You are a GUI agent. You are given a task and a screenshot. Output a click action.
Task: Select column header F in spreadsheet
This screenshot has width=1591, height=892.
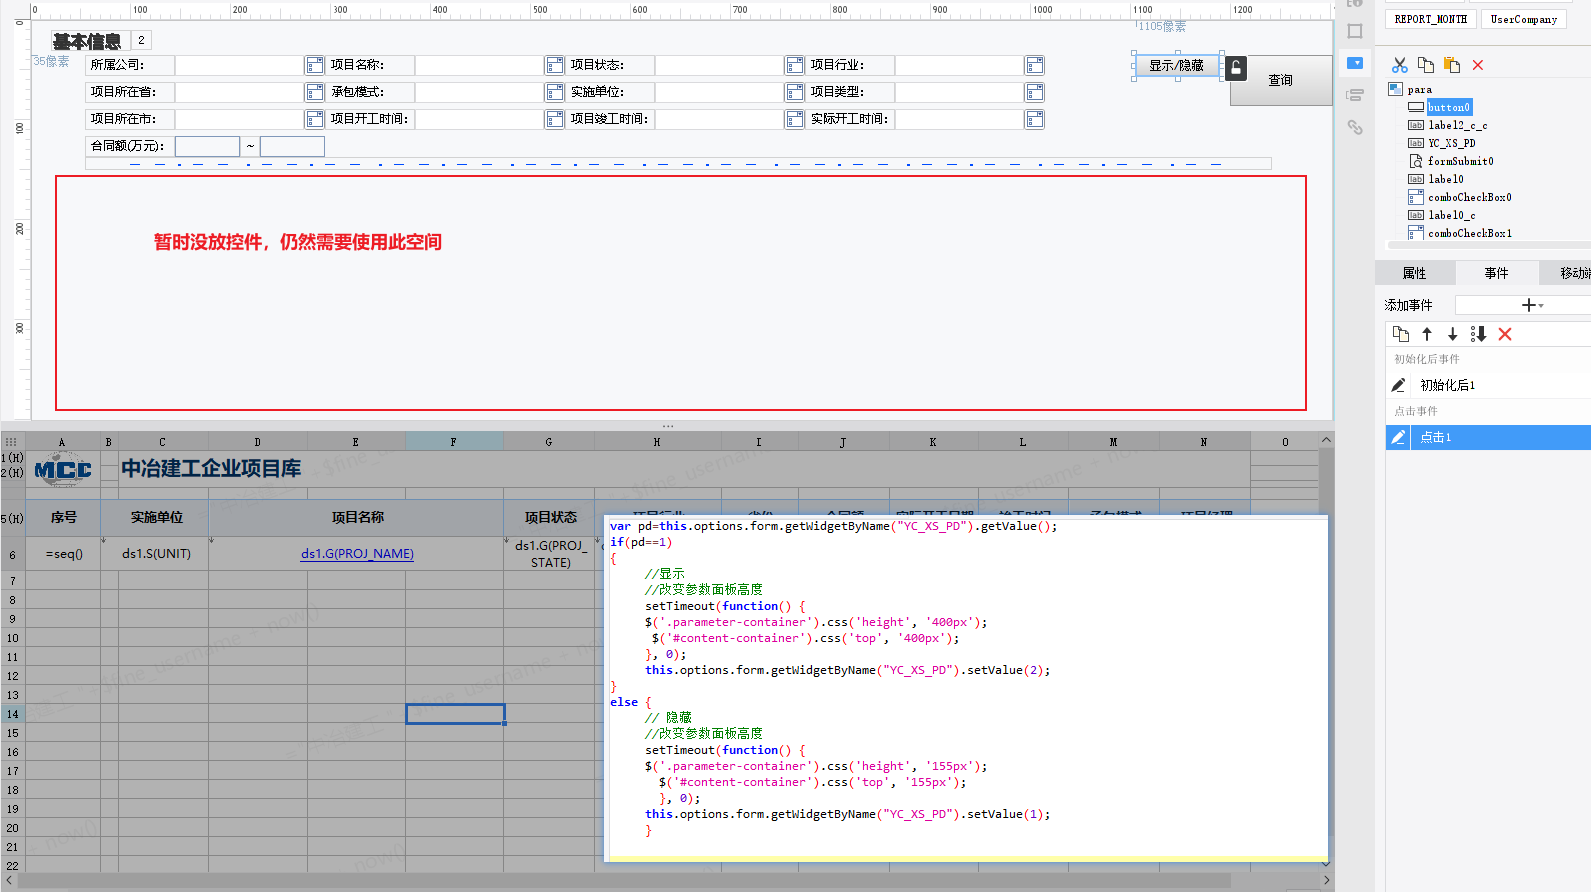point(454,441)
